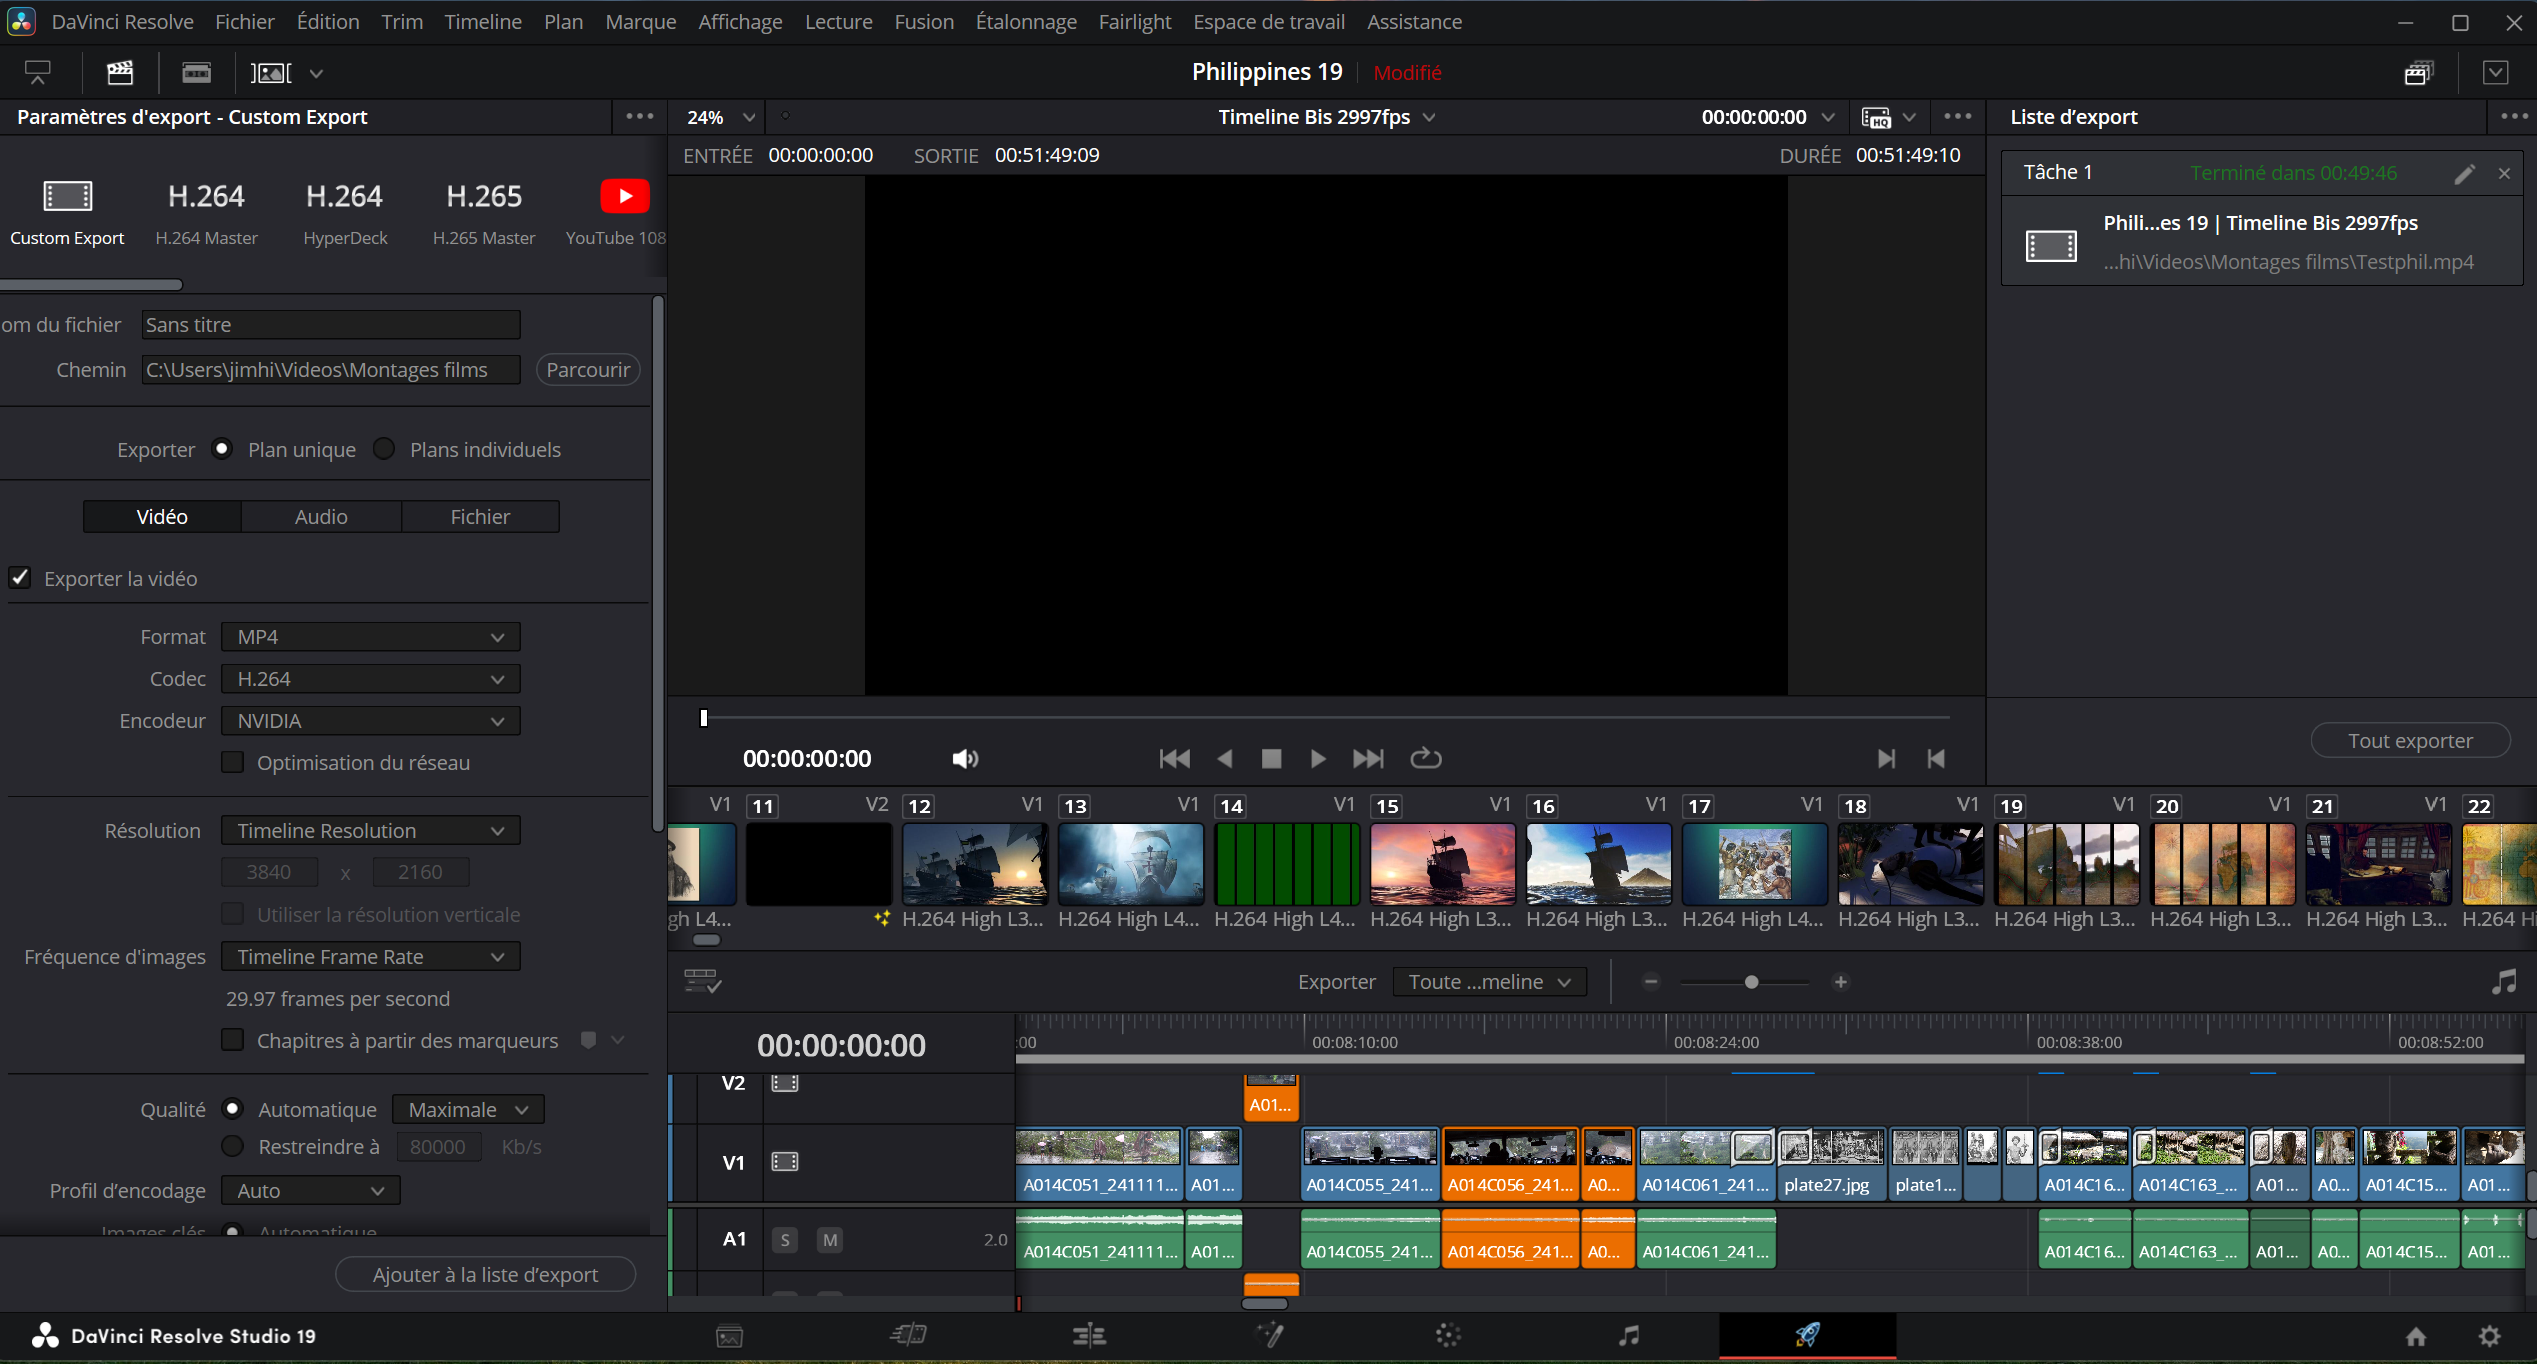This screenshot has width=2537, height=1364.
Task: Open Fréquence d'images dropdown
Action: point(370,957)
